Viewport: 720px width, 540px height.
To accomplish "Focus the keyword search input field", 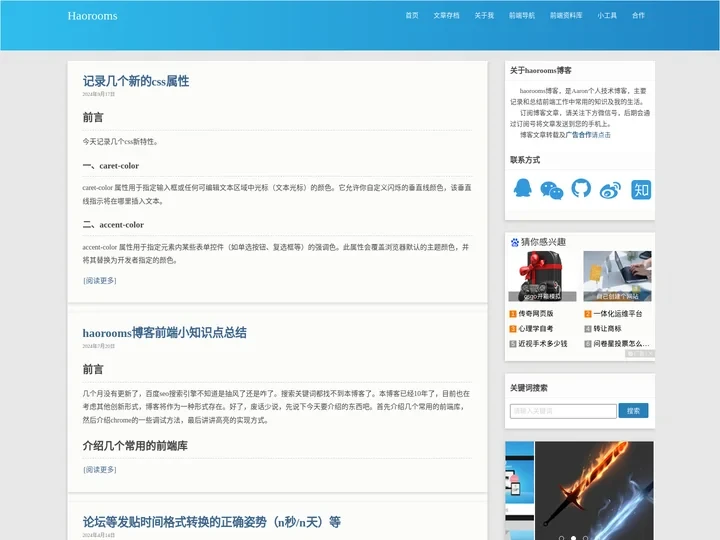I will (x=563, y=411).
